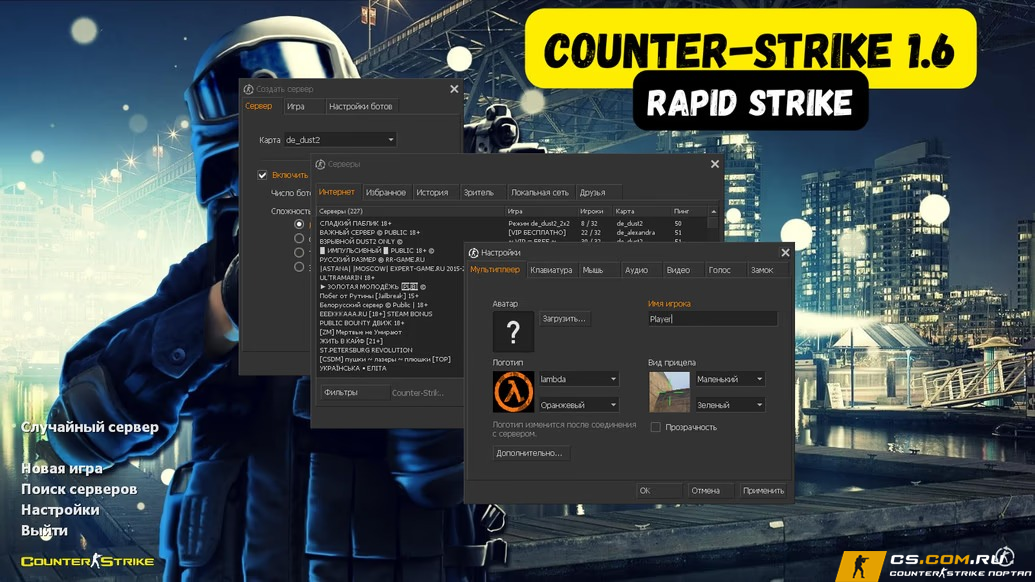Click the selected Сложность radio button
The image size is (1035, 582).
[x=299, y=224]
